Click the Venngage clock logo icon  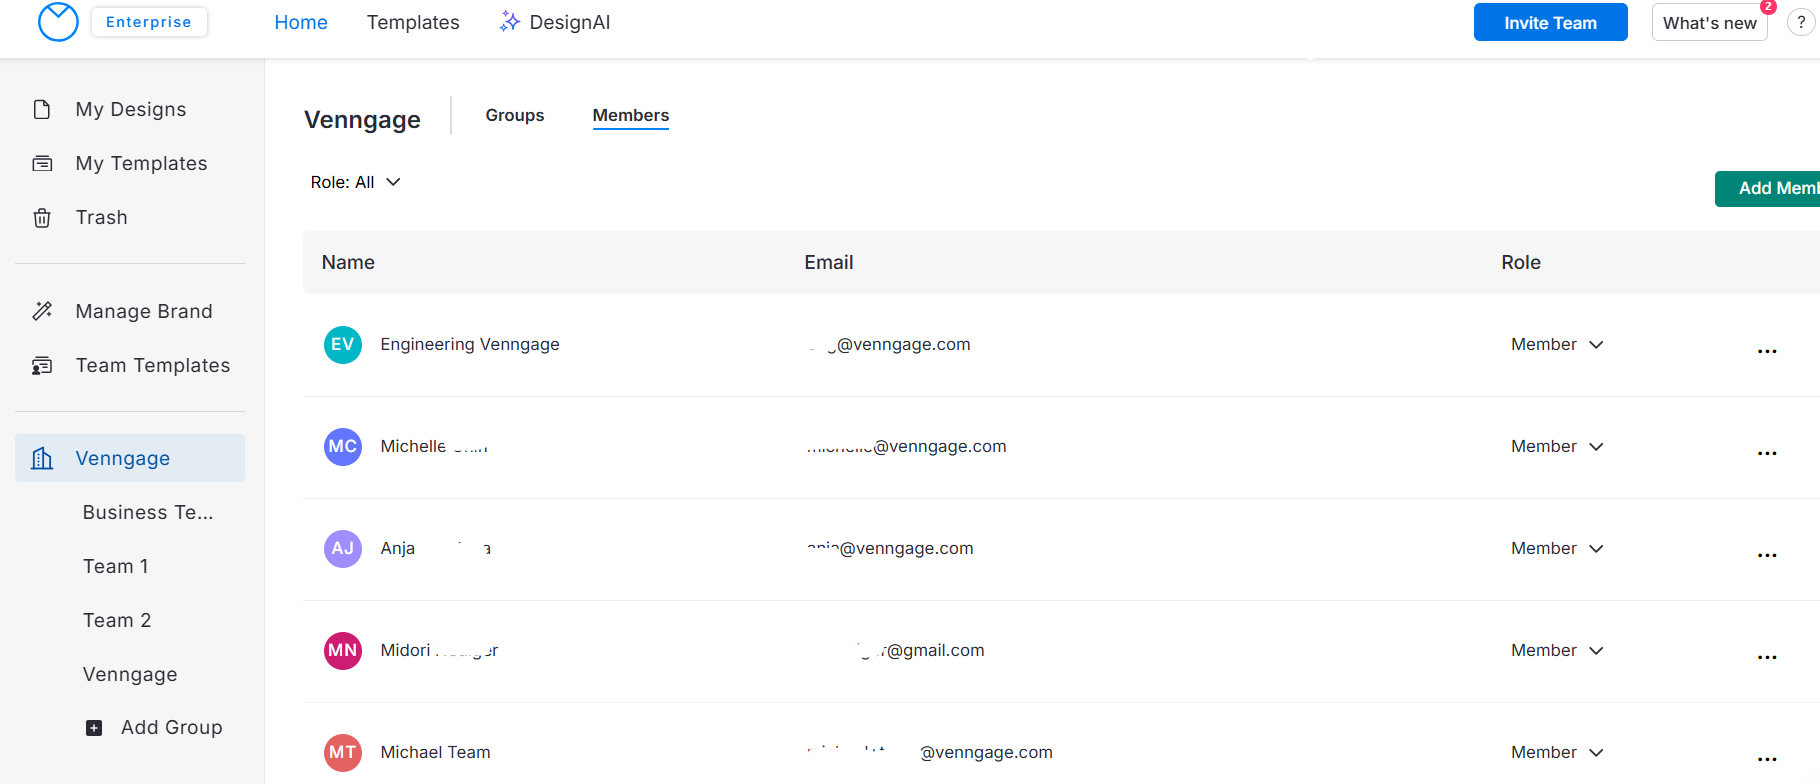tap(58, 22)
